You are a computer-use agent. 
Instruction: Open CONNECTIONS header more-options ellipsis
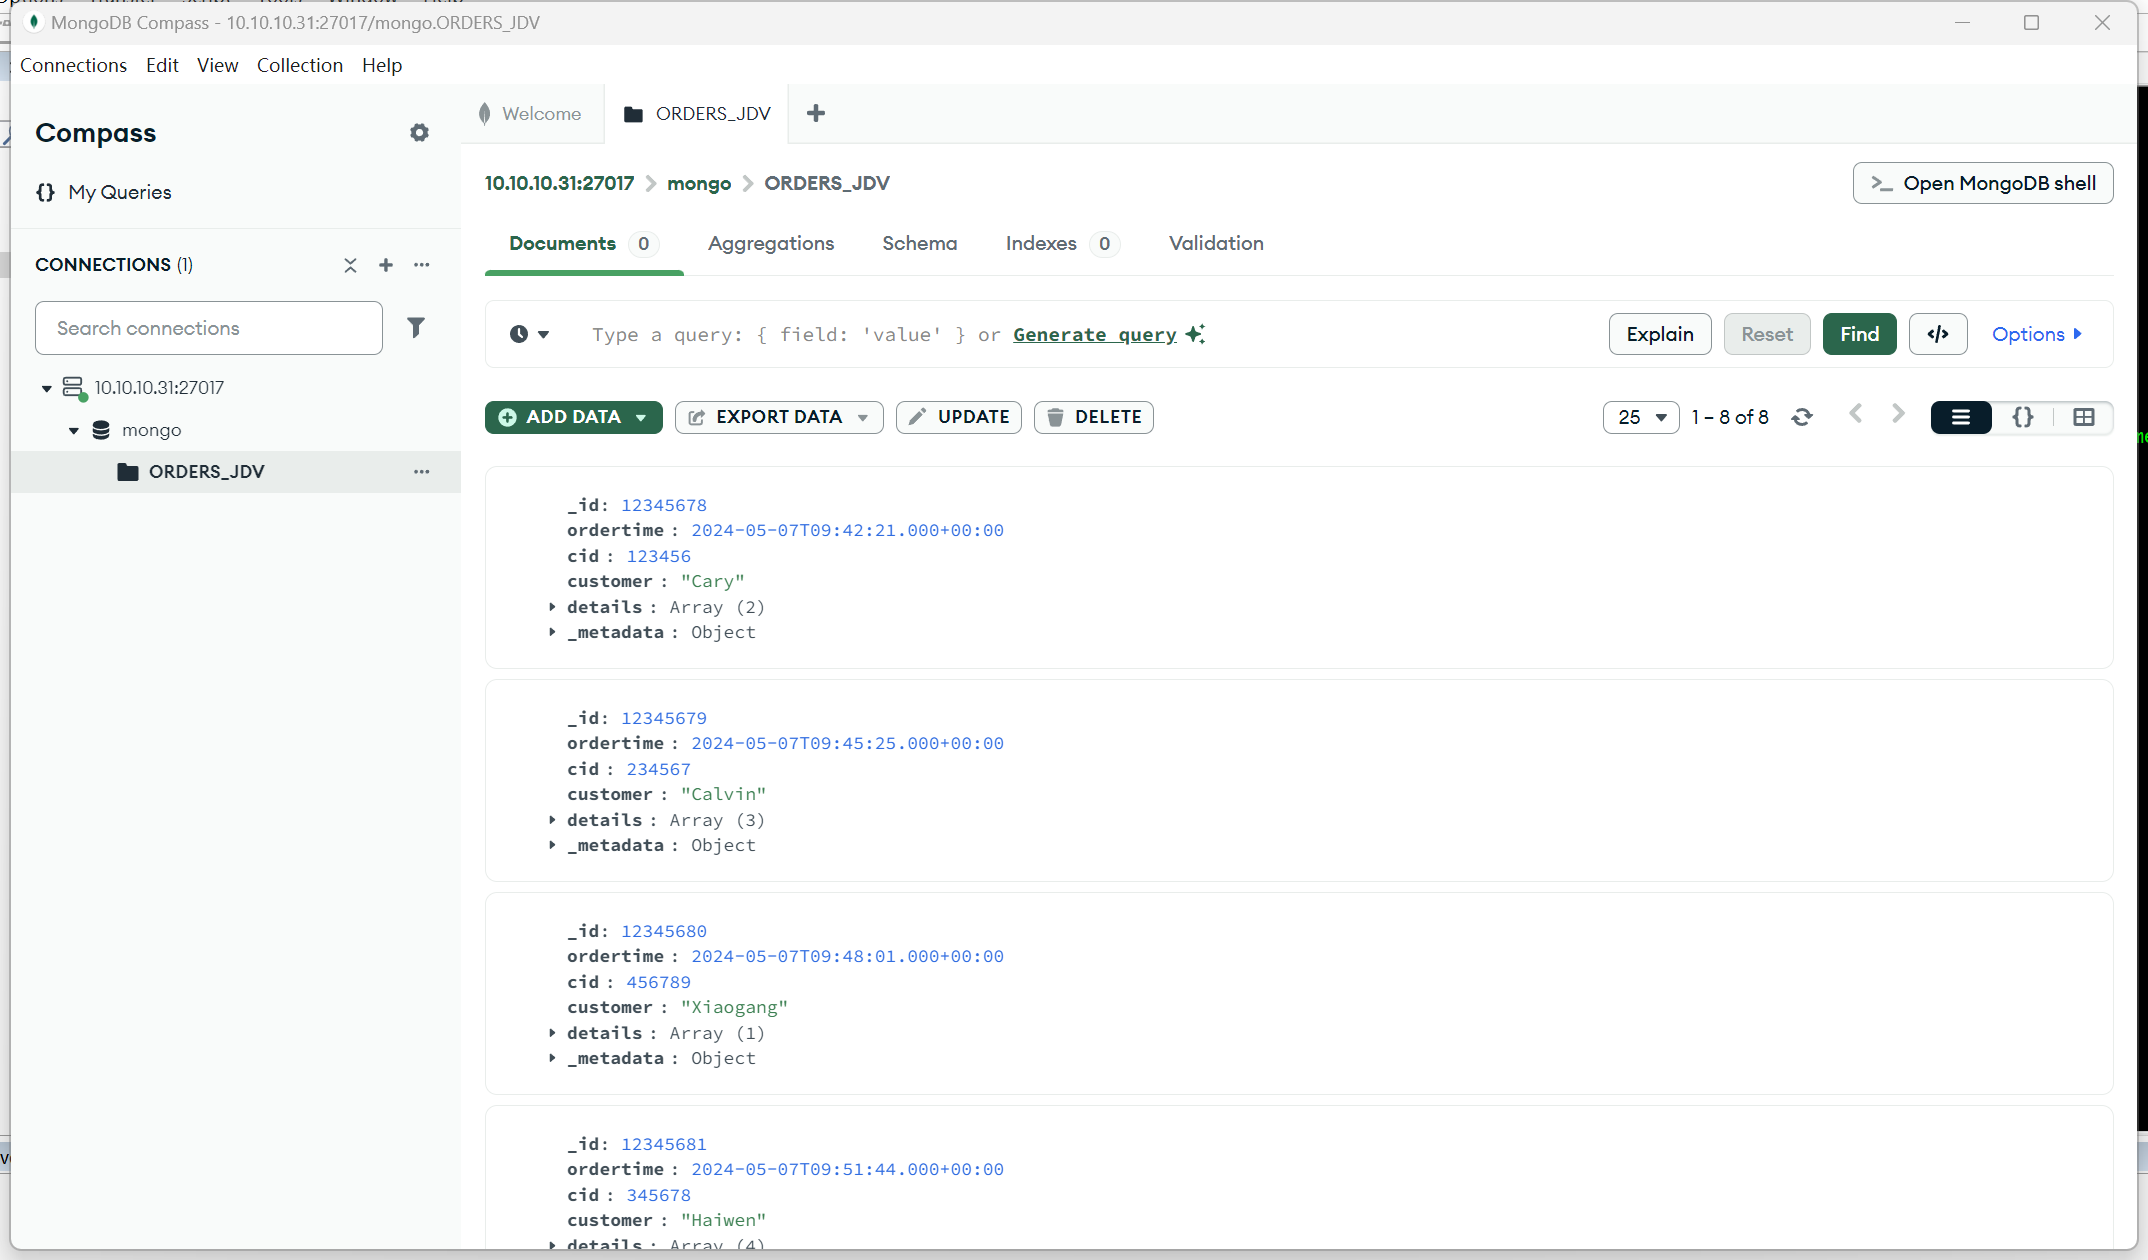[422, 265]
